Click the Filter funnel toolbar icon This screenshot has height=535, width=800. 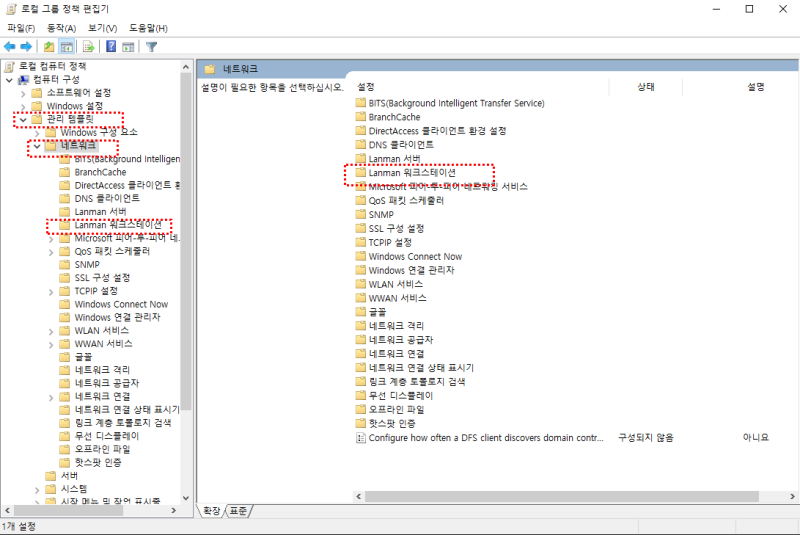[152, 47]
